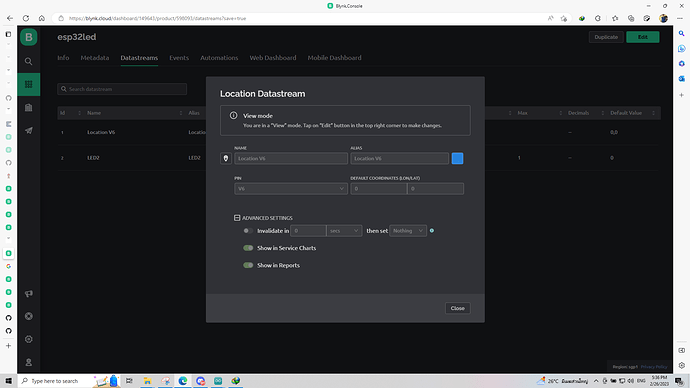Image resolution: width=690 pixels, height=388 pixels.
Task: Open the browser profile avatar
Action: pos(663,18)
